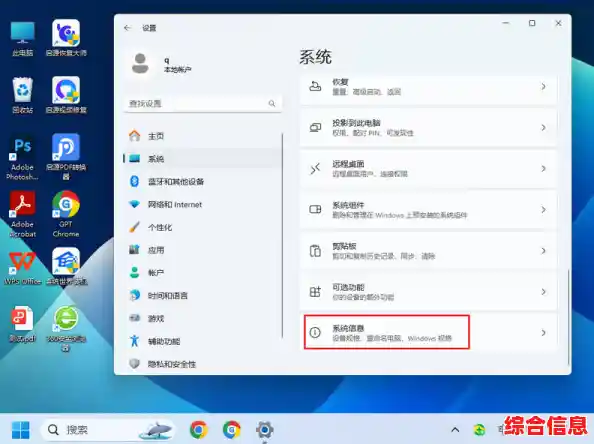Open 此电脑 desktop icon
The image size is (594, 444).
coord(23,39)
